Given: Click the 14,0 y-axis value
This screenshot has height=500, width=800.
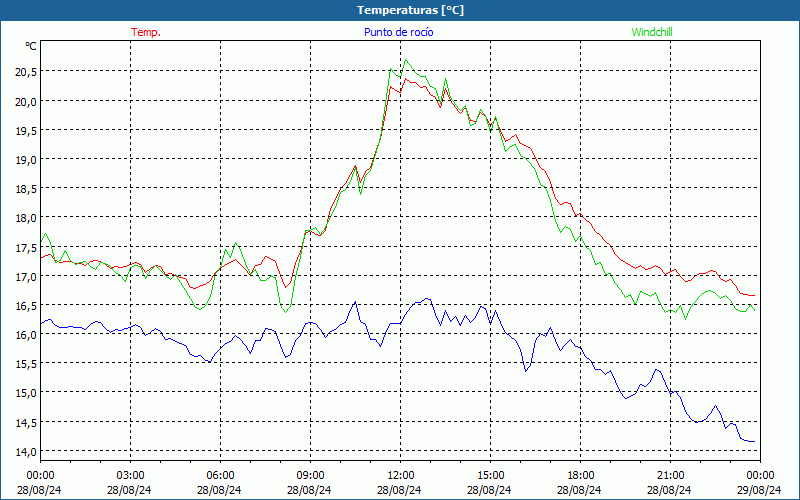Looking at the screenshot, I should [x=26, y=452].
